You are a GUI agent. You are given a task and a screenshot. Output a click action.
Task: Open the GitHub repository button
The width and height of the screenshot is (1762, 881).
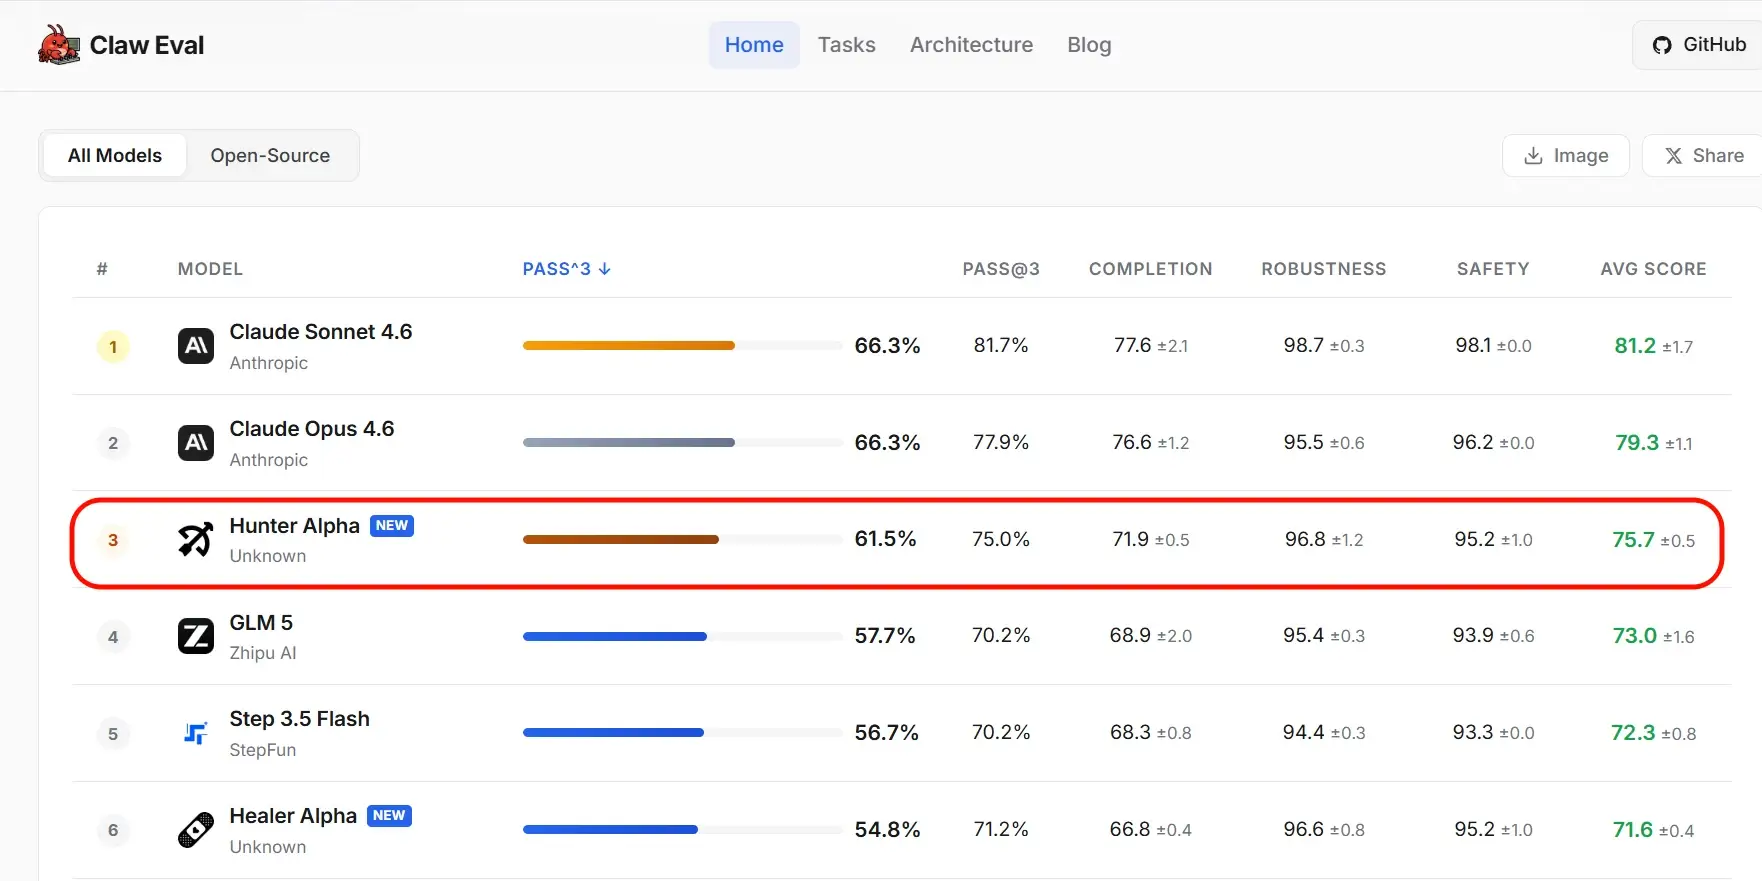[x=1699, y=45]
